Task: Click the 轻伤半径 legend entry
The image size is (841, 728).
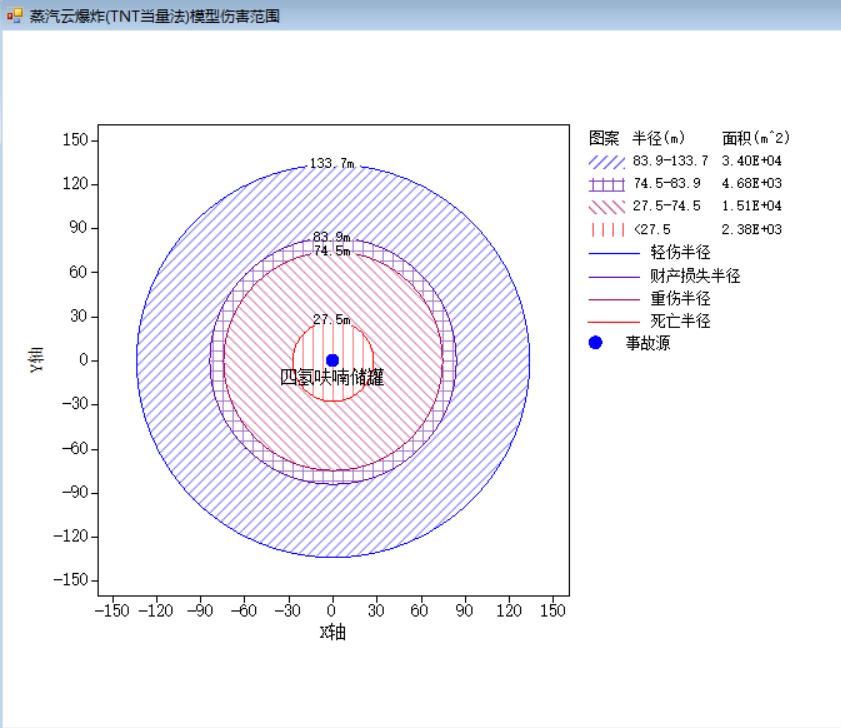Action: 650,252
